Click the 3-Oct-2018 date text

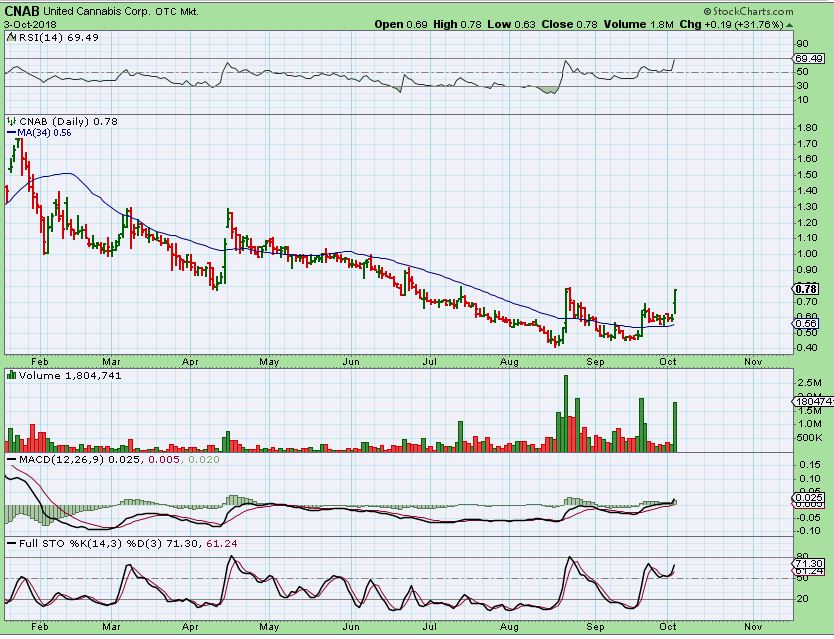pyautogui.click(x=32, y=23)
